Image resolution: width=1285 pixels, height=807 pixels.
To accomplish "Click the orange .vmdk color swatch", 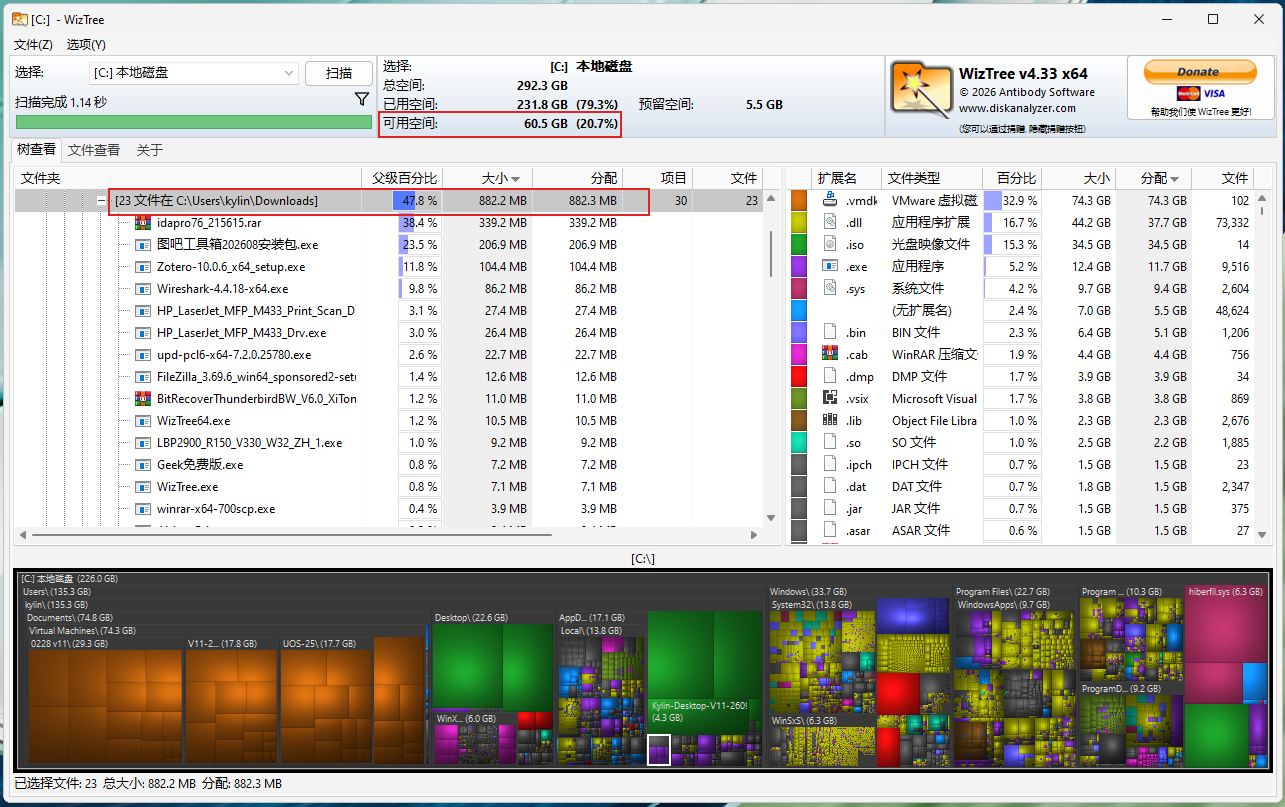I will (799, 200).
